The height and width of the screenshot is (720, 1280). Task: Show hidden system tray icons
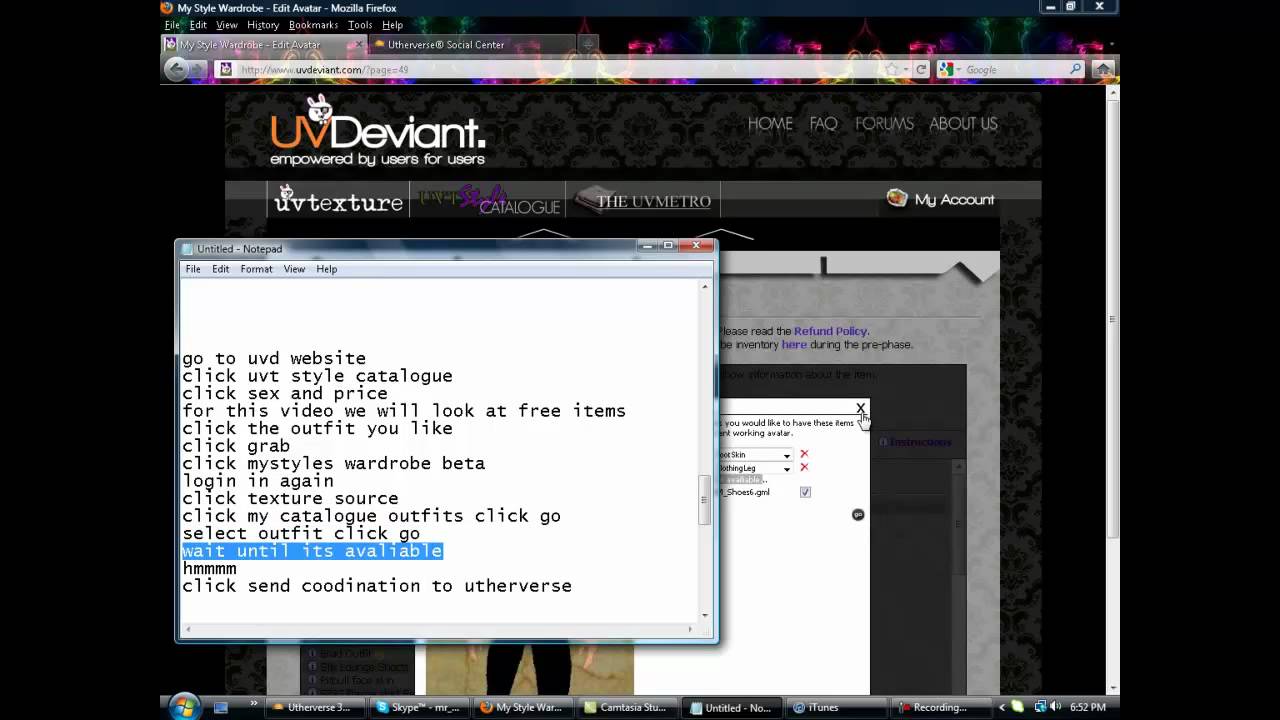pos(1002,707)
